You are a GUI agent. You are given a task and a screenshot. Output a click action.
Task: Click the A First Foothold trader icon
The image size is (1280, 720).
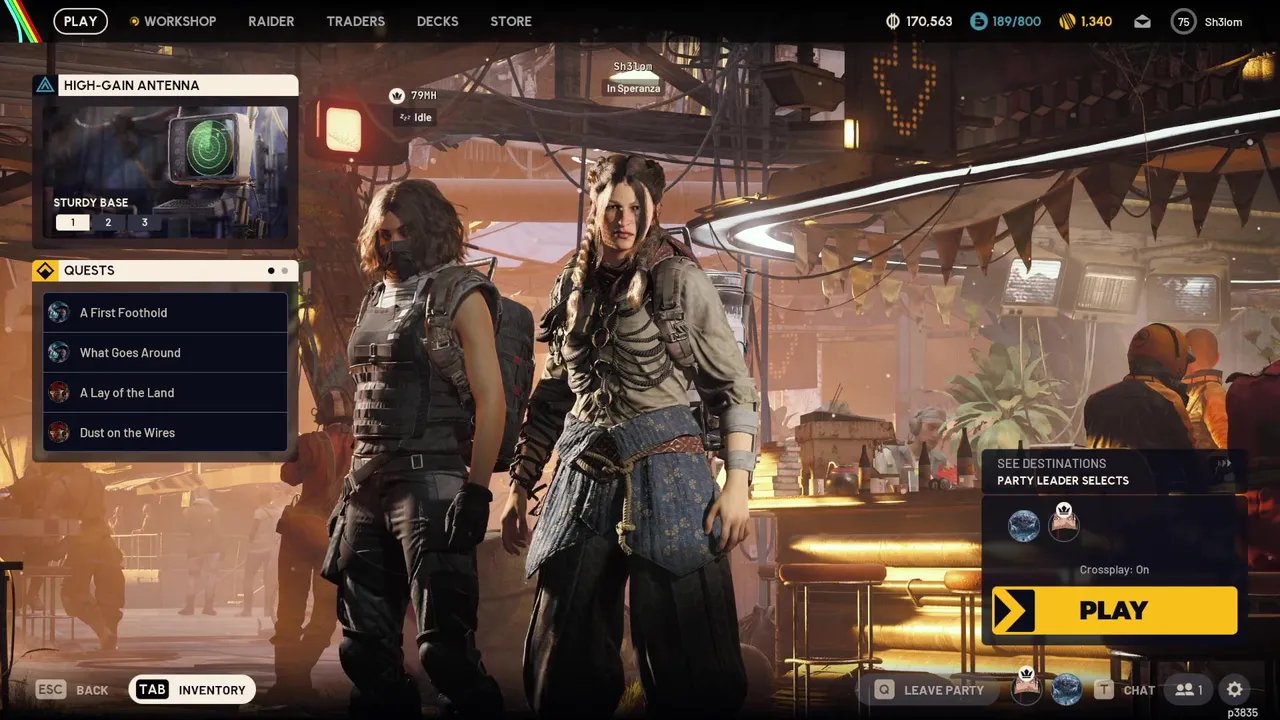pyautogui.click(x=59, y=312)
